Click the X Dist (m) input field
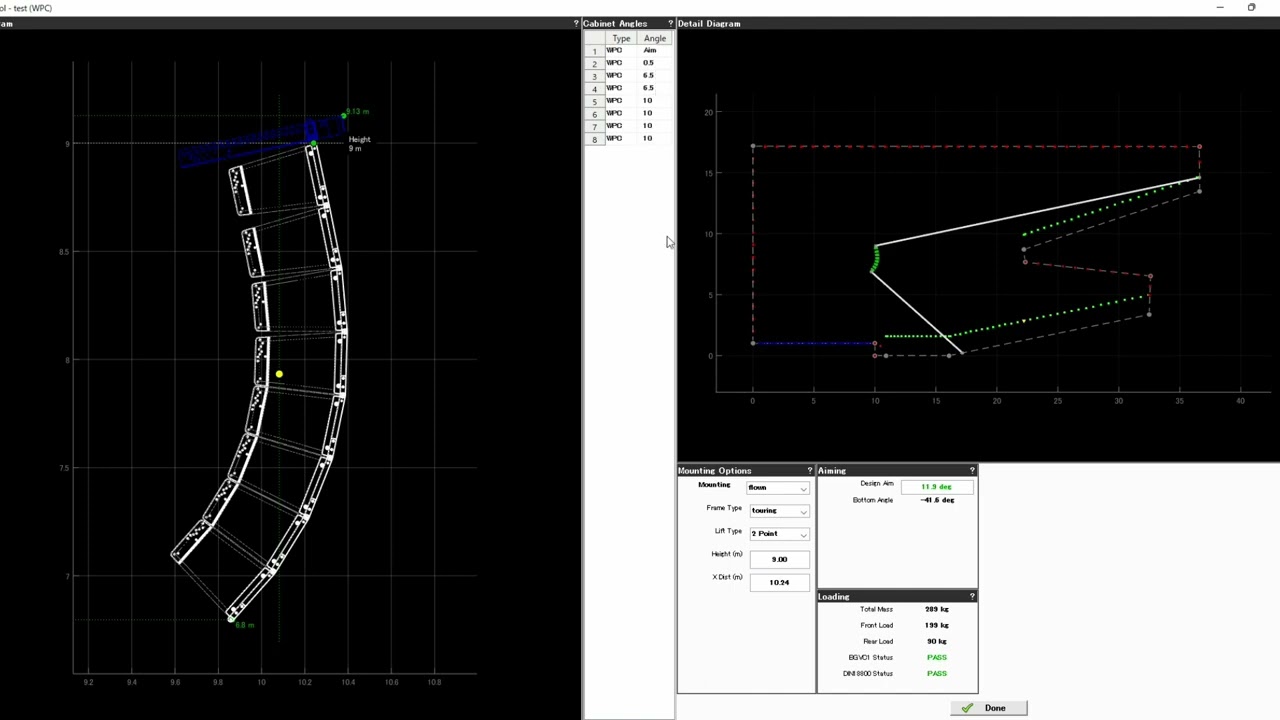 point(779,582)
